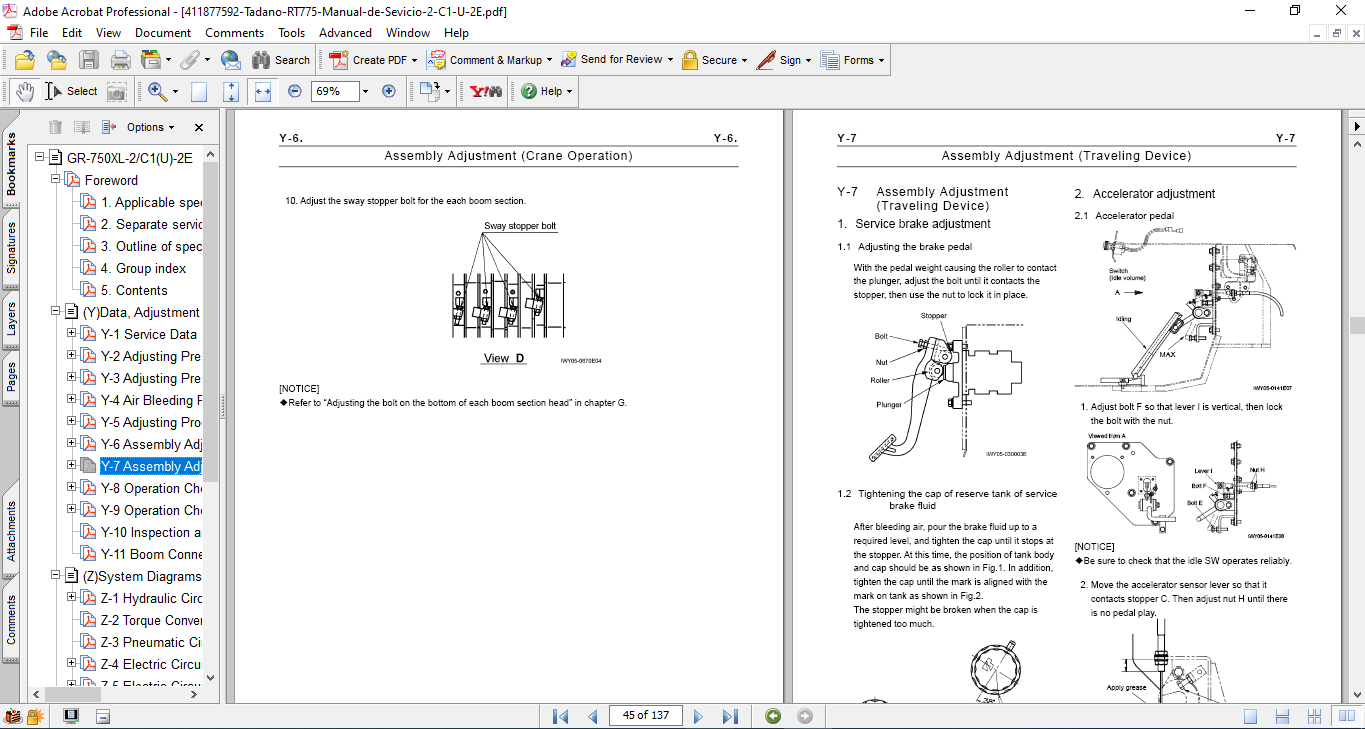Viewport: 1365px width, 729px height.
Task: Switch to Continuous page layout
Action: (x=1279, y=716)
